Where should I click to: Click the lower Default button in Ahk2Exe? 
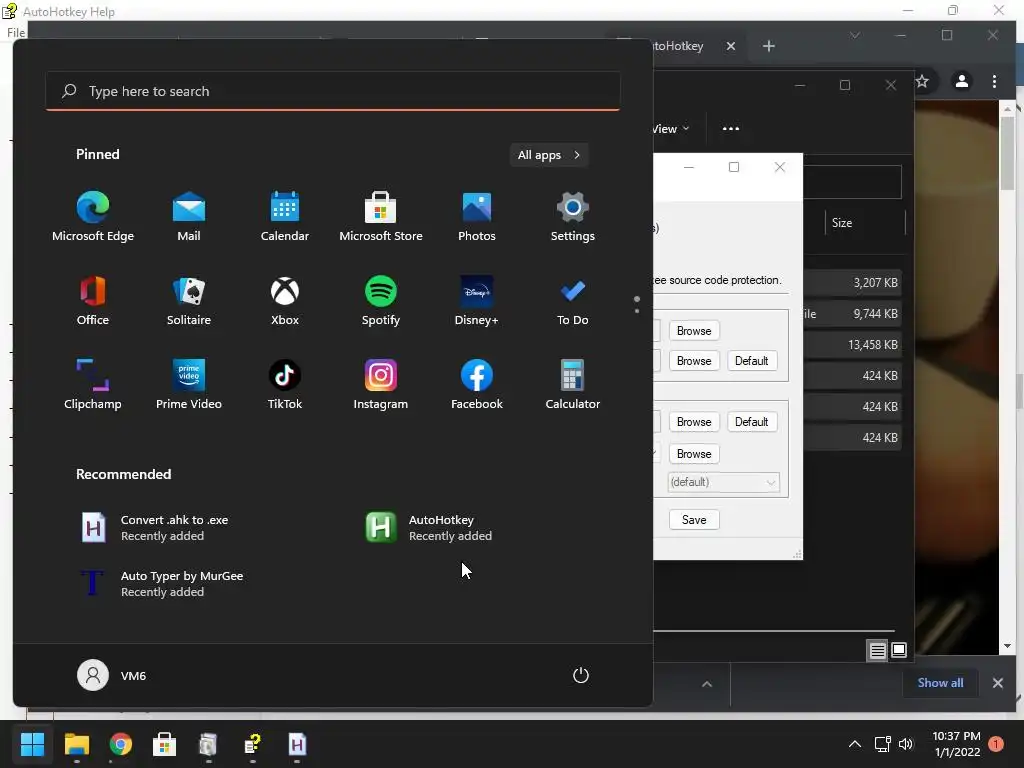pyautogui.click(x=751, y=422)
